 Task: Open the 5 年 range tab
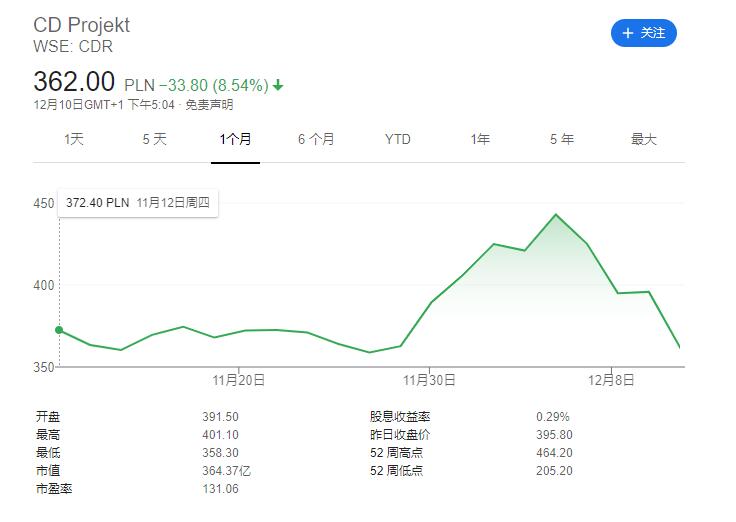(x=562, y=139)
